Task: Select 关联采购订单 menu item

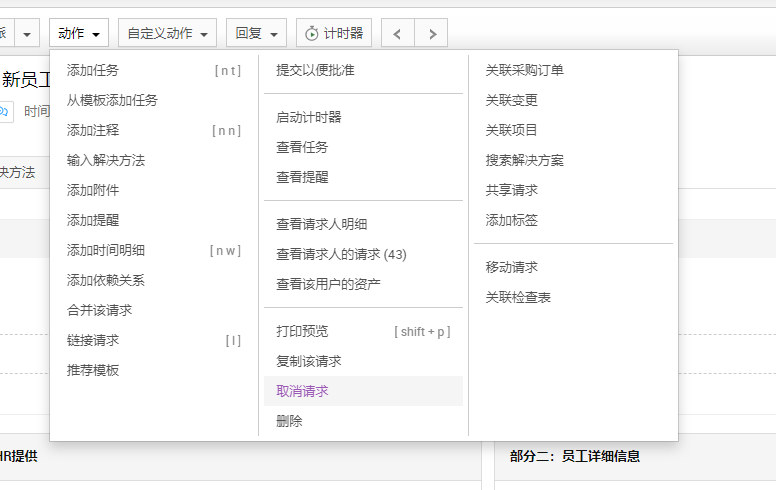Action: (x=524, y=70)
